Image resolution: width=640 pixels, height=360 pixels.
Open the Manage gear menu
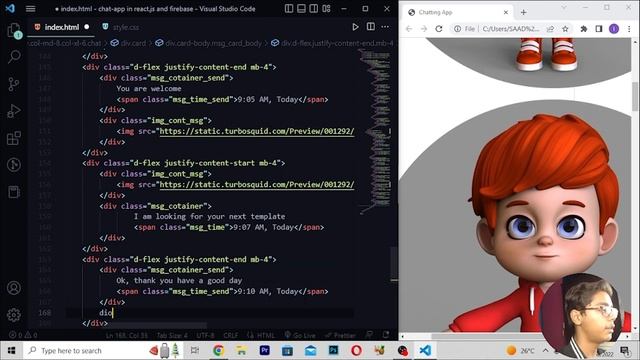pos(14,315)
